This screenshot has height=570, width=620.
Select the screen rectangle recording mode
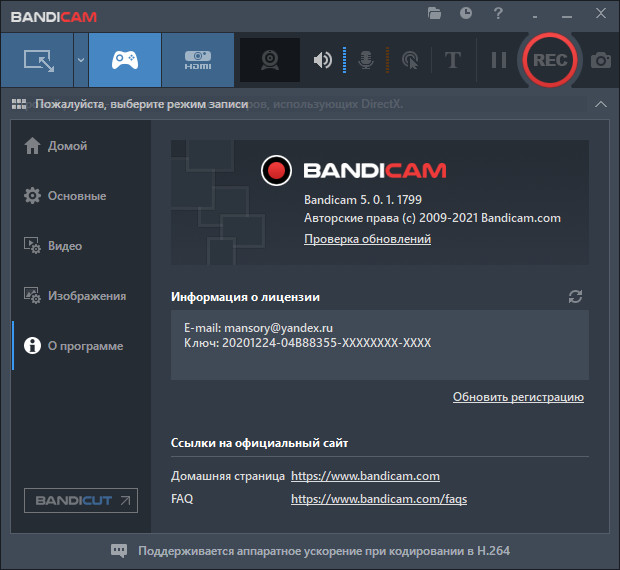pos(37,60)
